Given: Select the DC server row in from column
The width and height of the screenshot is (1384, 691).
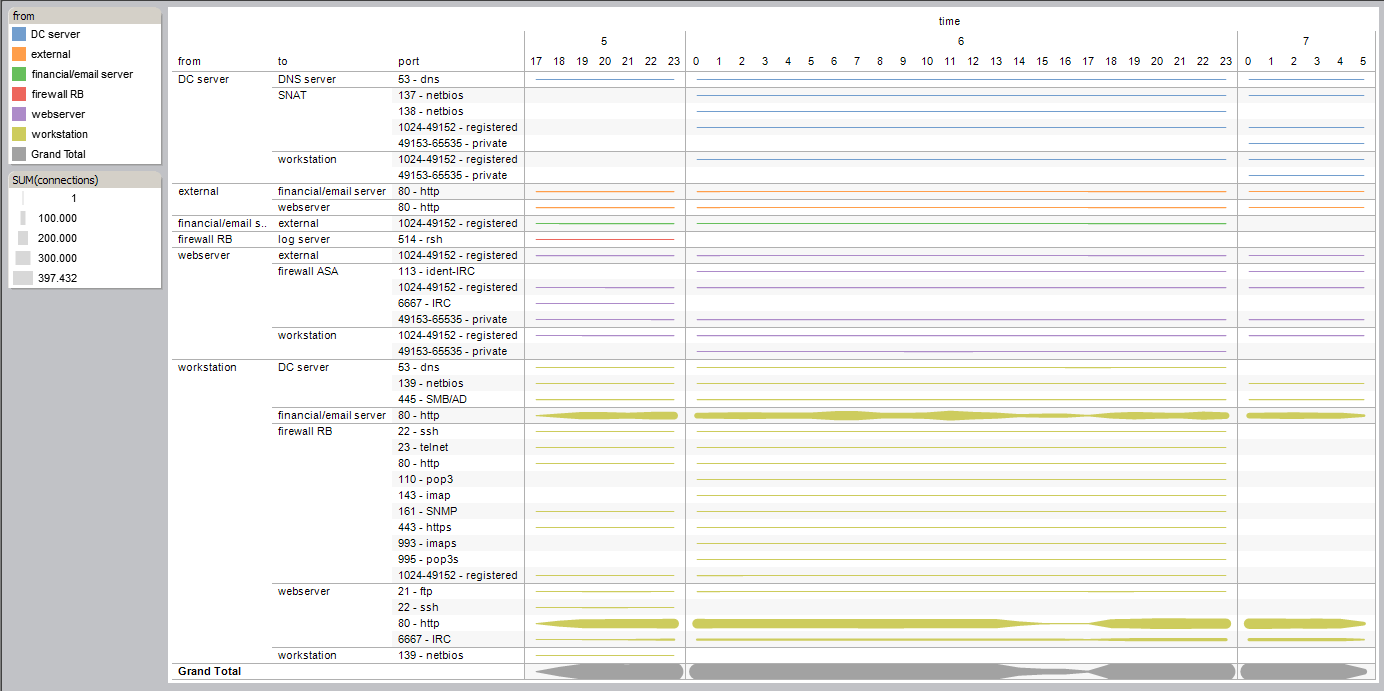Looking at the screenshot, I should (204, 79).
